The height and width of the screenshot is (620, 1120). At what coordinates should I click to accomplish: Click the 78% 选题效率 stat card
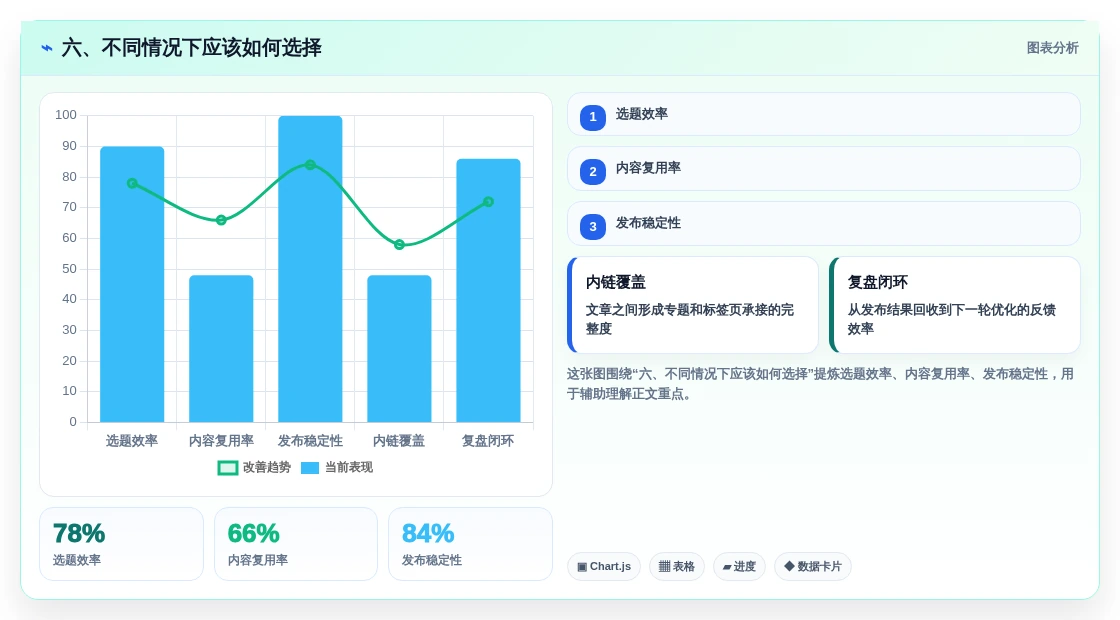coord(121,544)
